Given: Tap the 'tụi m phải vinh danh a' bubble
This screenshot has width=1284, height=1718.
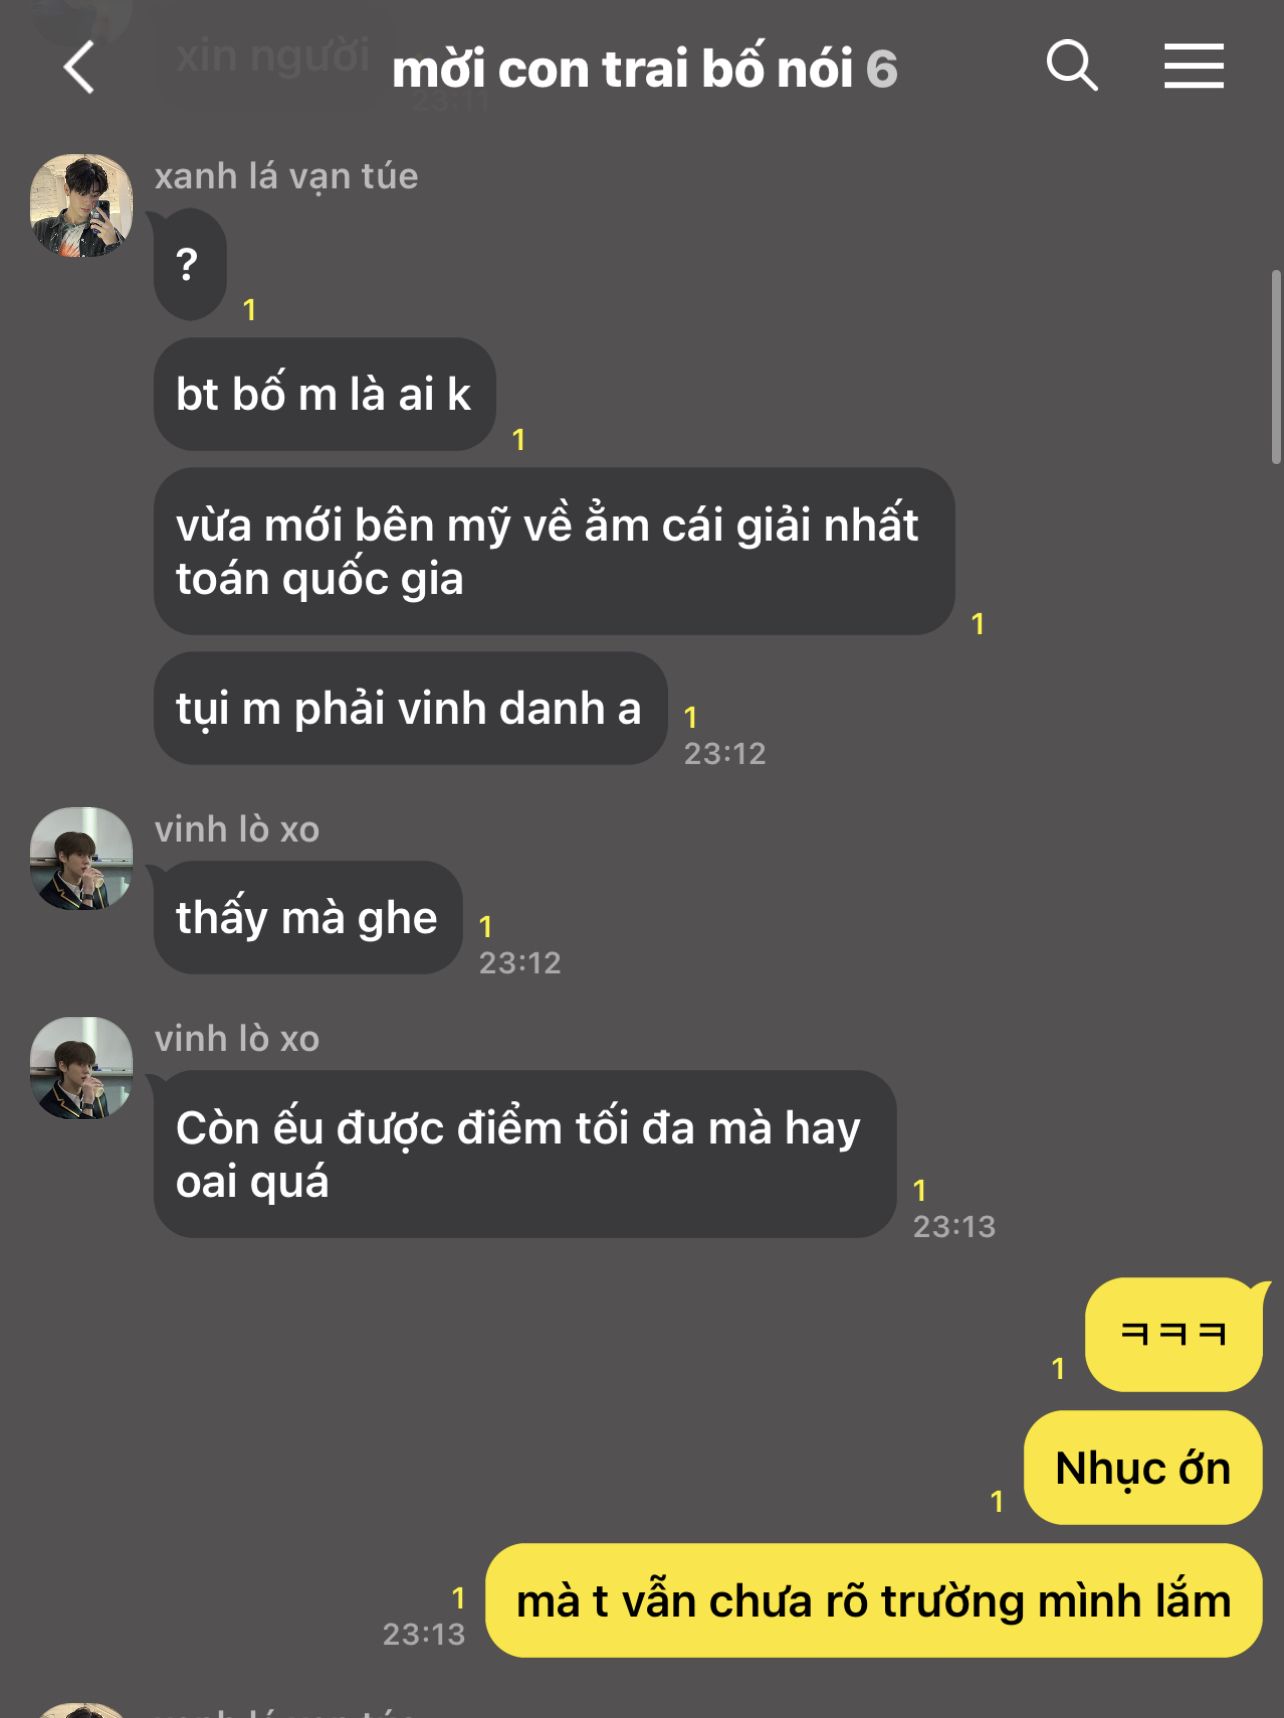Looking at the screenshot, I should (x=410, y=708).
